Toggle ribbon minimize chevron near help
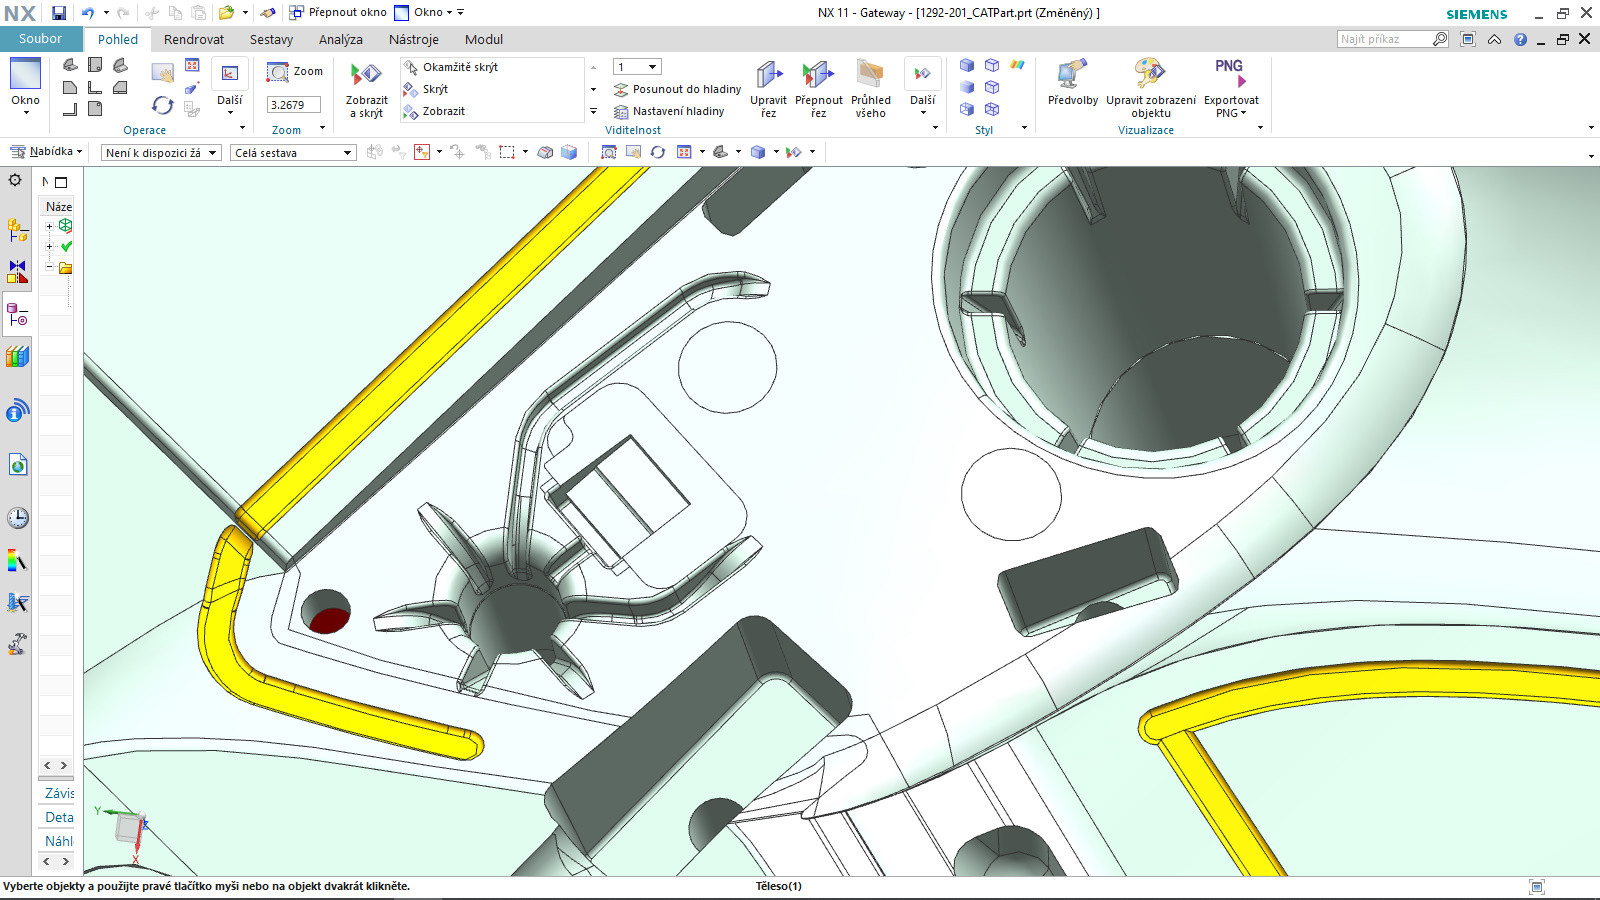Screen dimensions: 1600x900 click(1494, 39)
